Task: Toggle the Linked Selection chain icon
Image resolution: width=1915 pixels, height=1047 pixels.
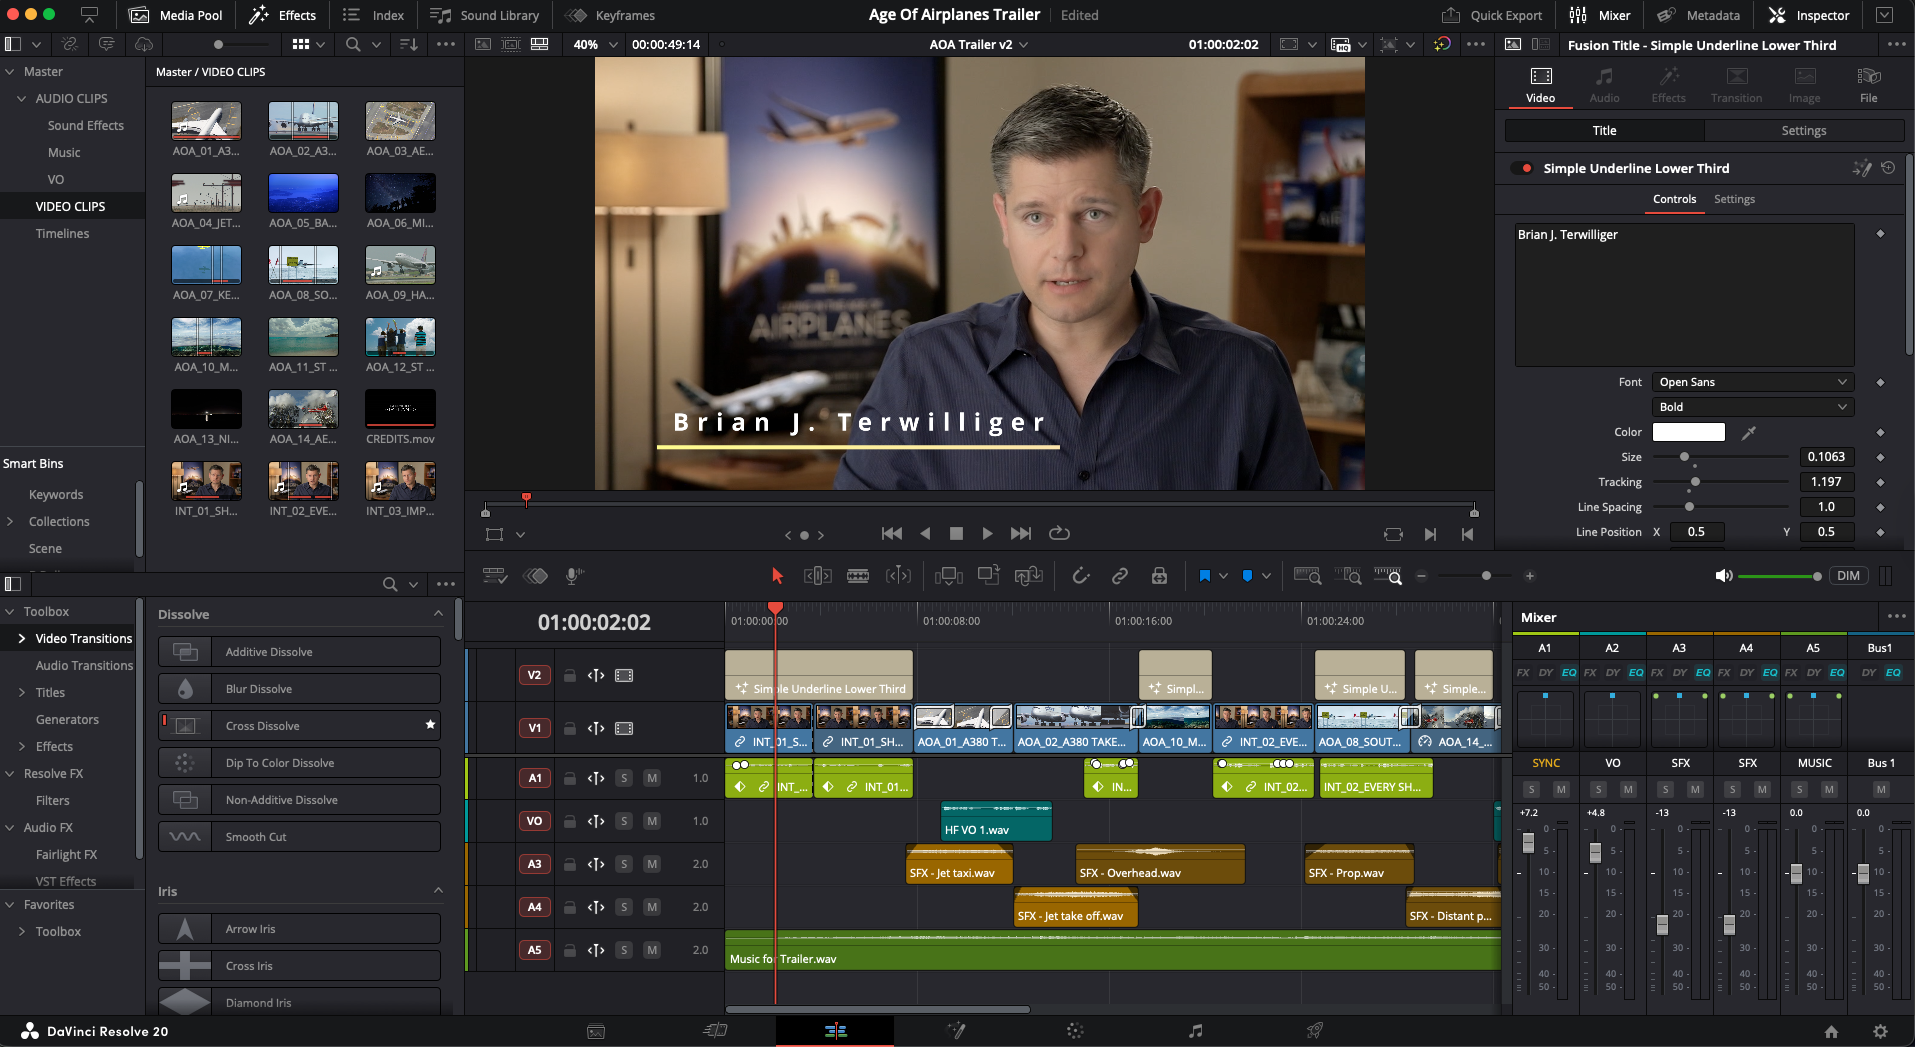Action: (1120, 576)
